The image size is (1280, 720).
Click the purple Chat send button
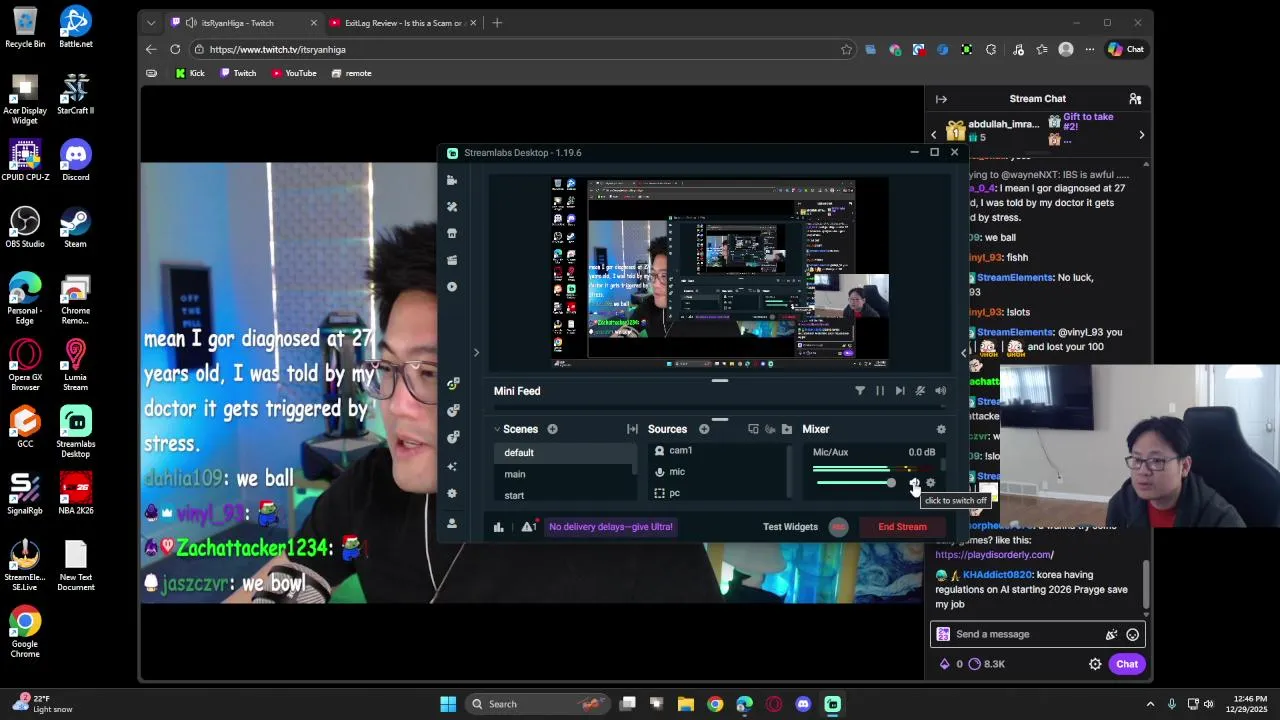pos(1127,664)
